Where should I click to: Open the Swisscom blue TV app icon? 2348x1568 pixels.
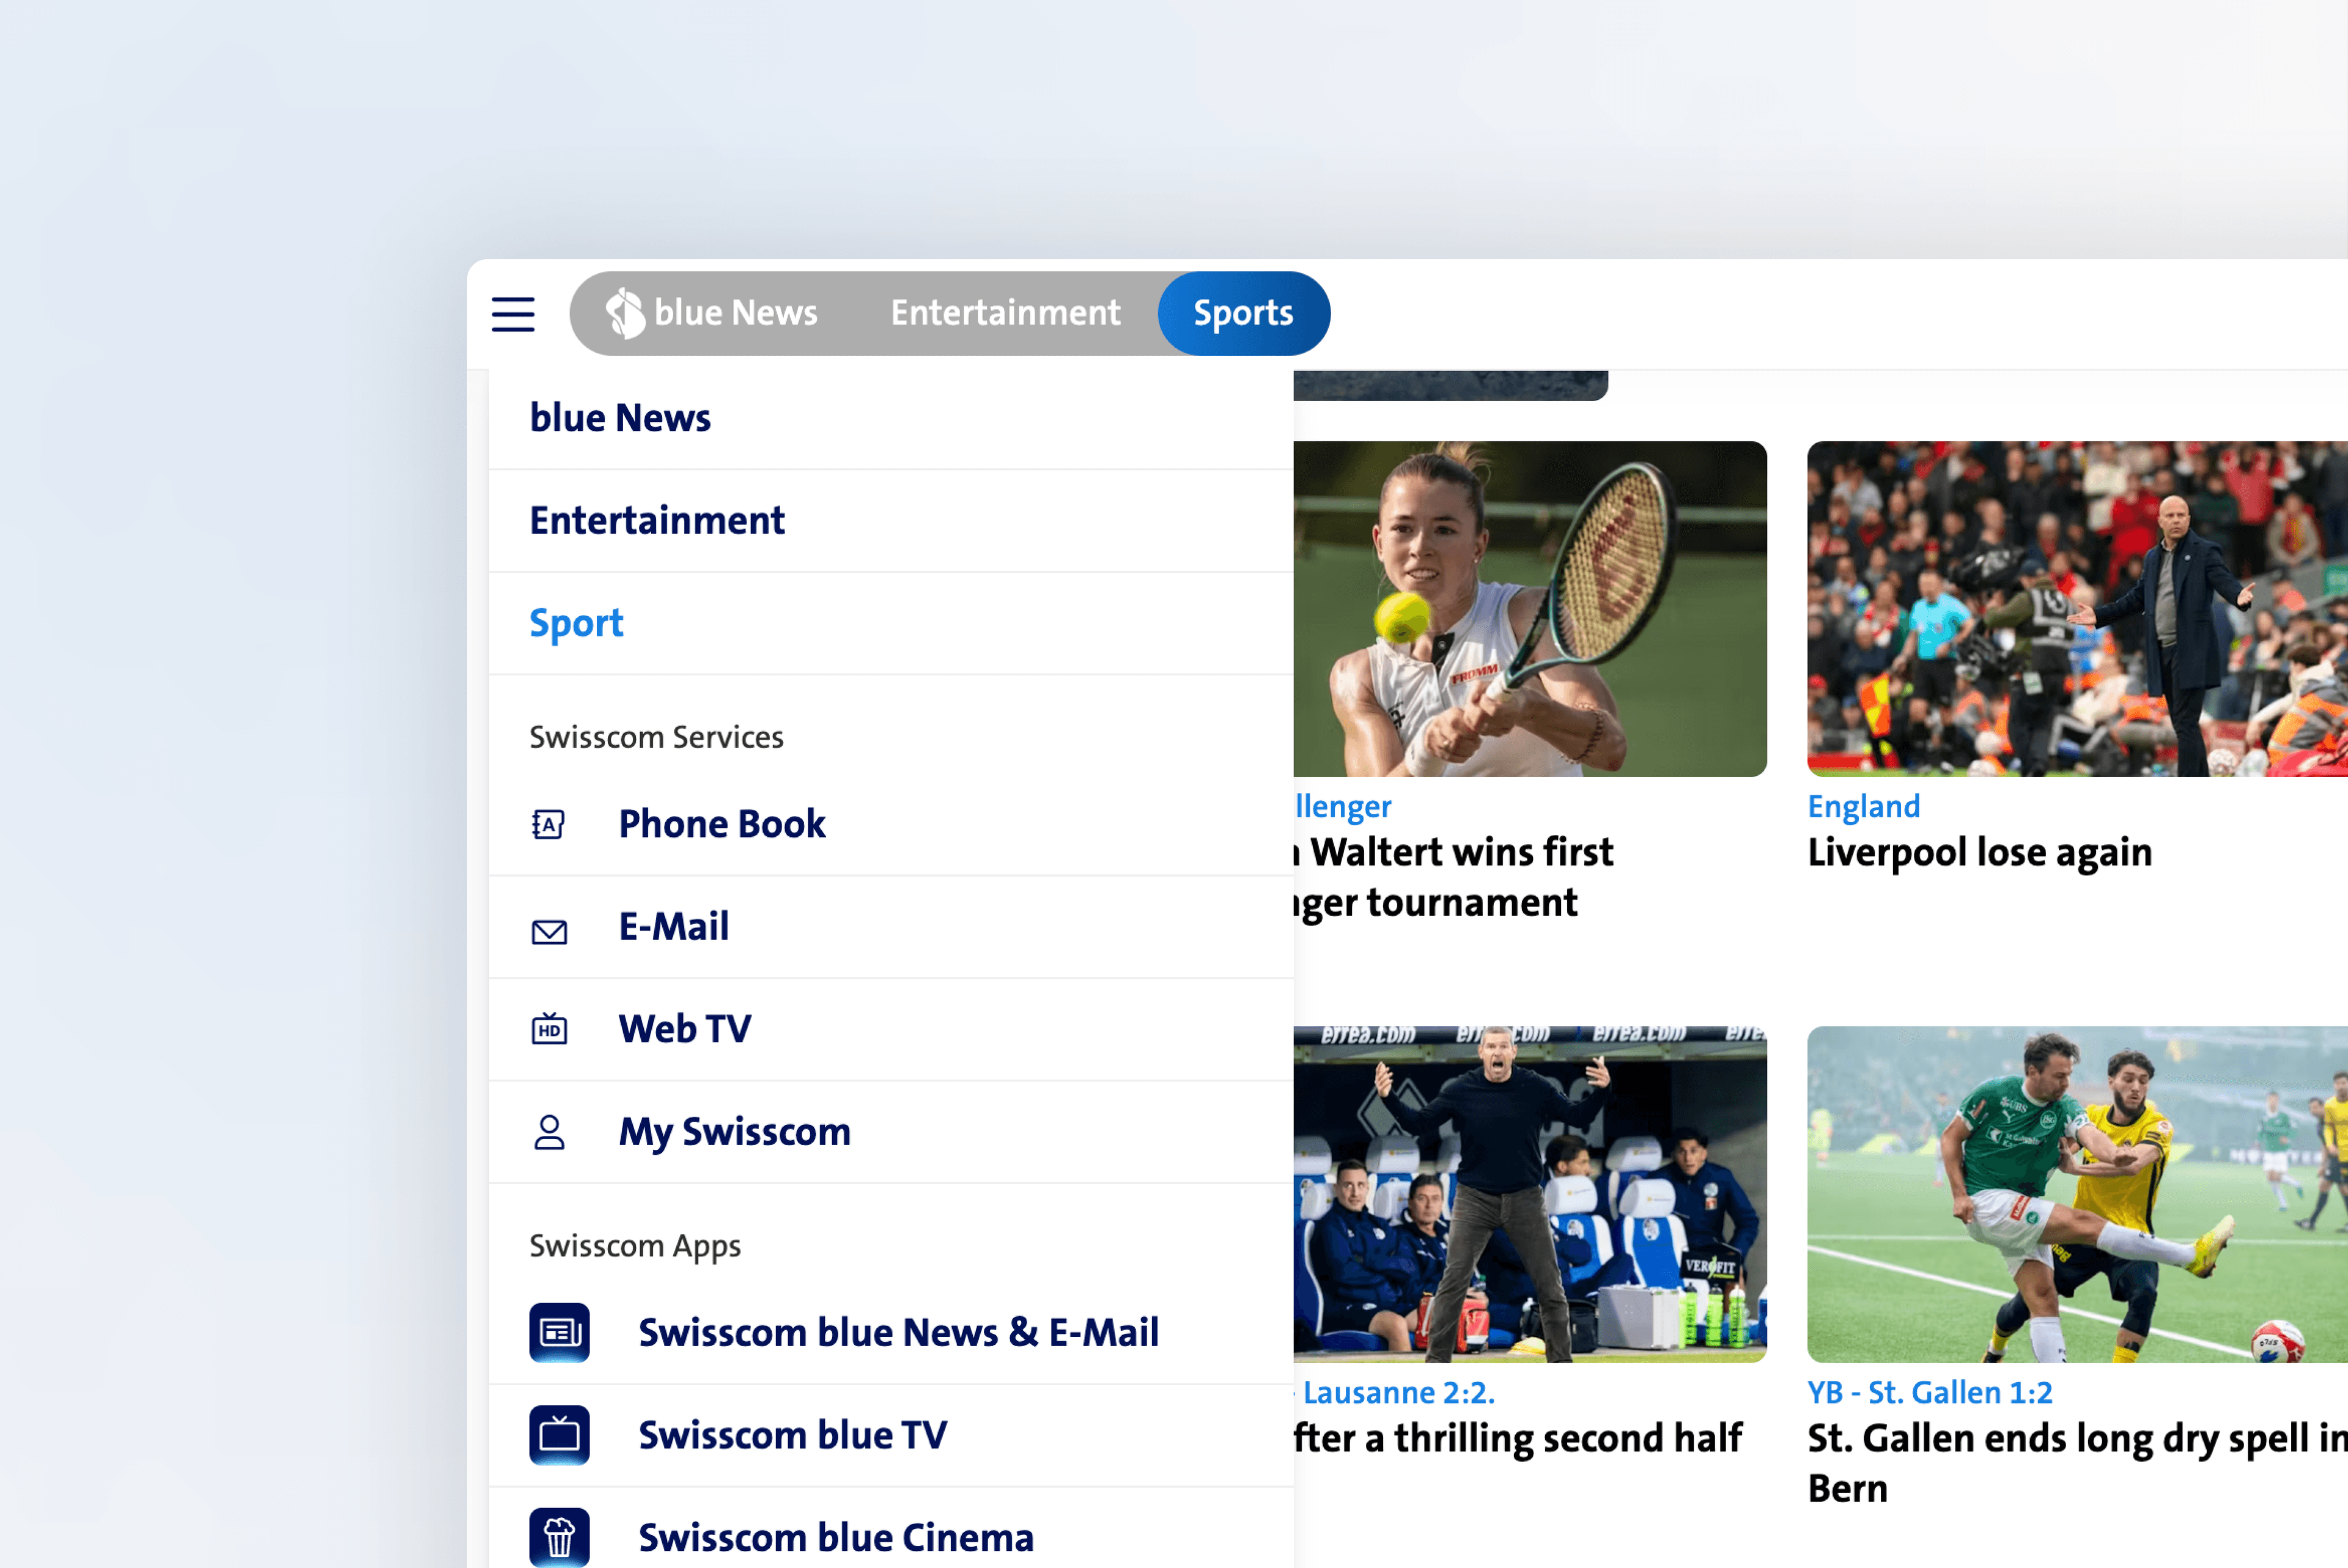[559, 1435]
